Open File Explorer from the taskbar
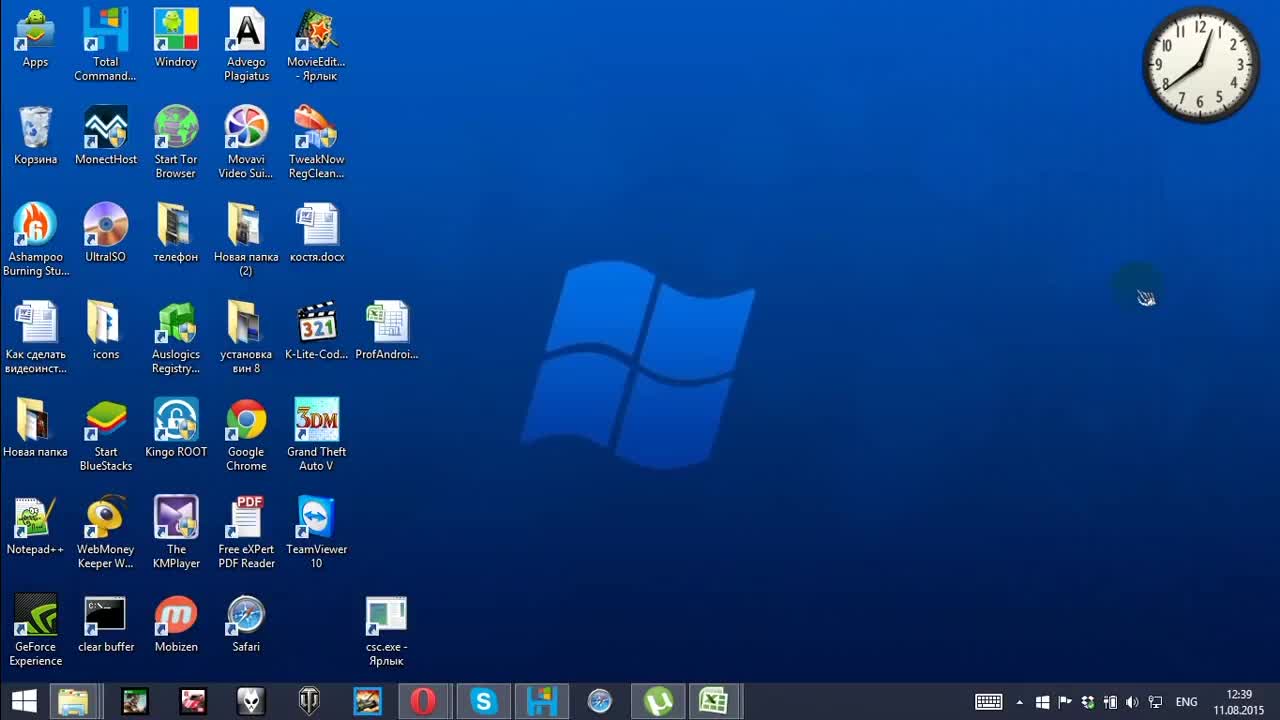The height and width of the screenshot is (720, 1280). tap(73, 701)
